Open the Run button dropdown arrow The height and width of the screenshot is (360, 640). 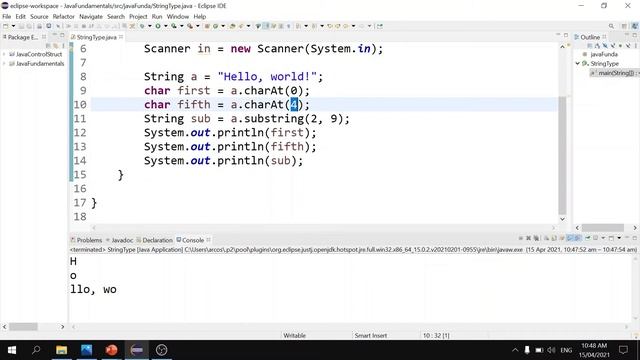(165, 26)
